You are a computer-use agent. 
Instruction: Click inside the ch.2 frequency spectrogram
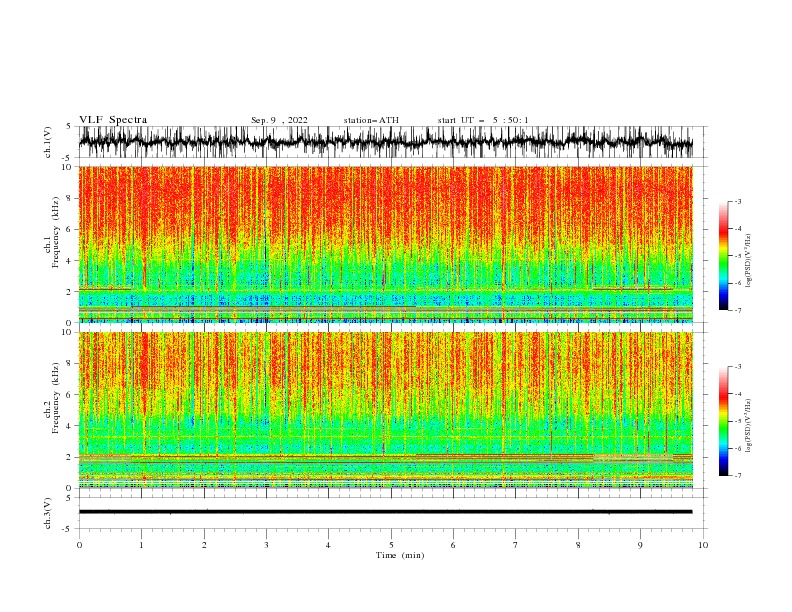point(386,410)
